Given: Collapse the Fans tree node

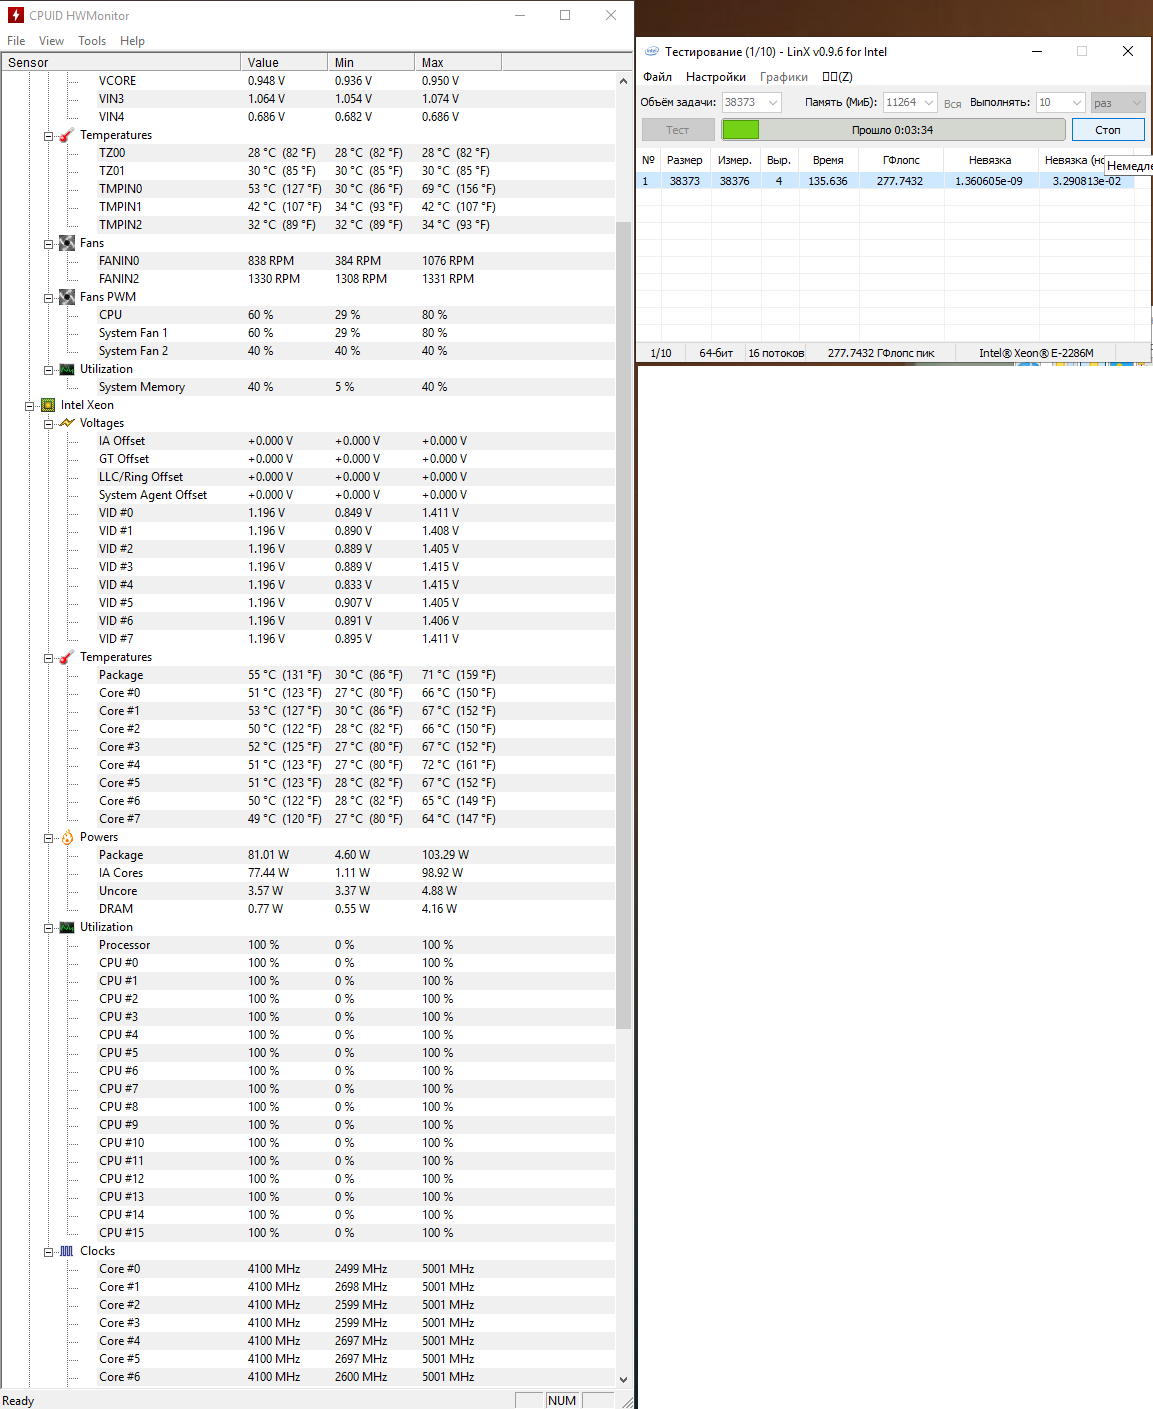Looking at the screenshot, I should (48, 243).
